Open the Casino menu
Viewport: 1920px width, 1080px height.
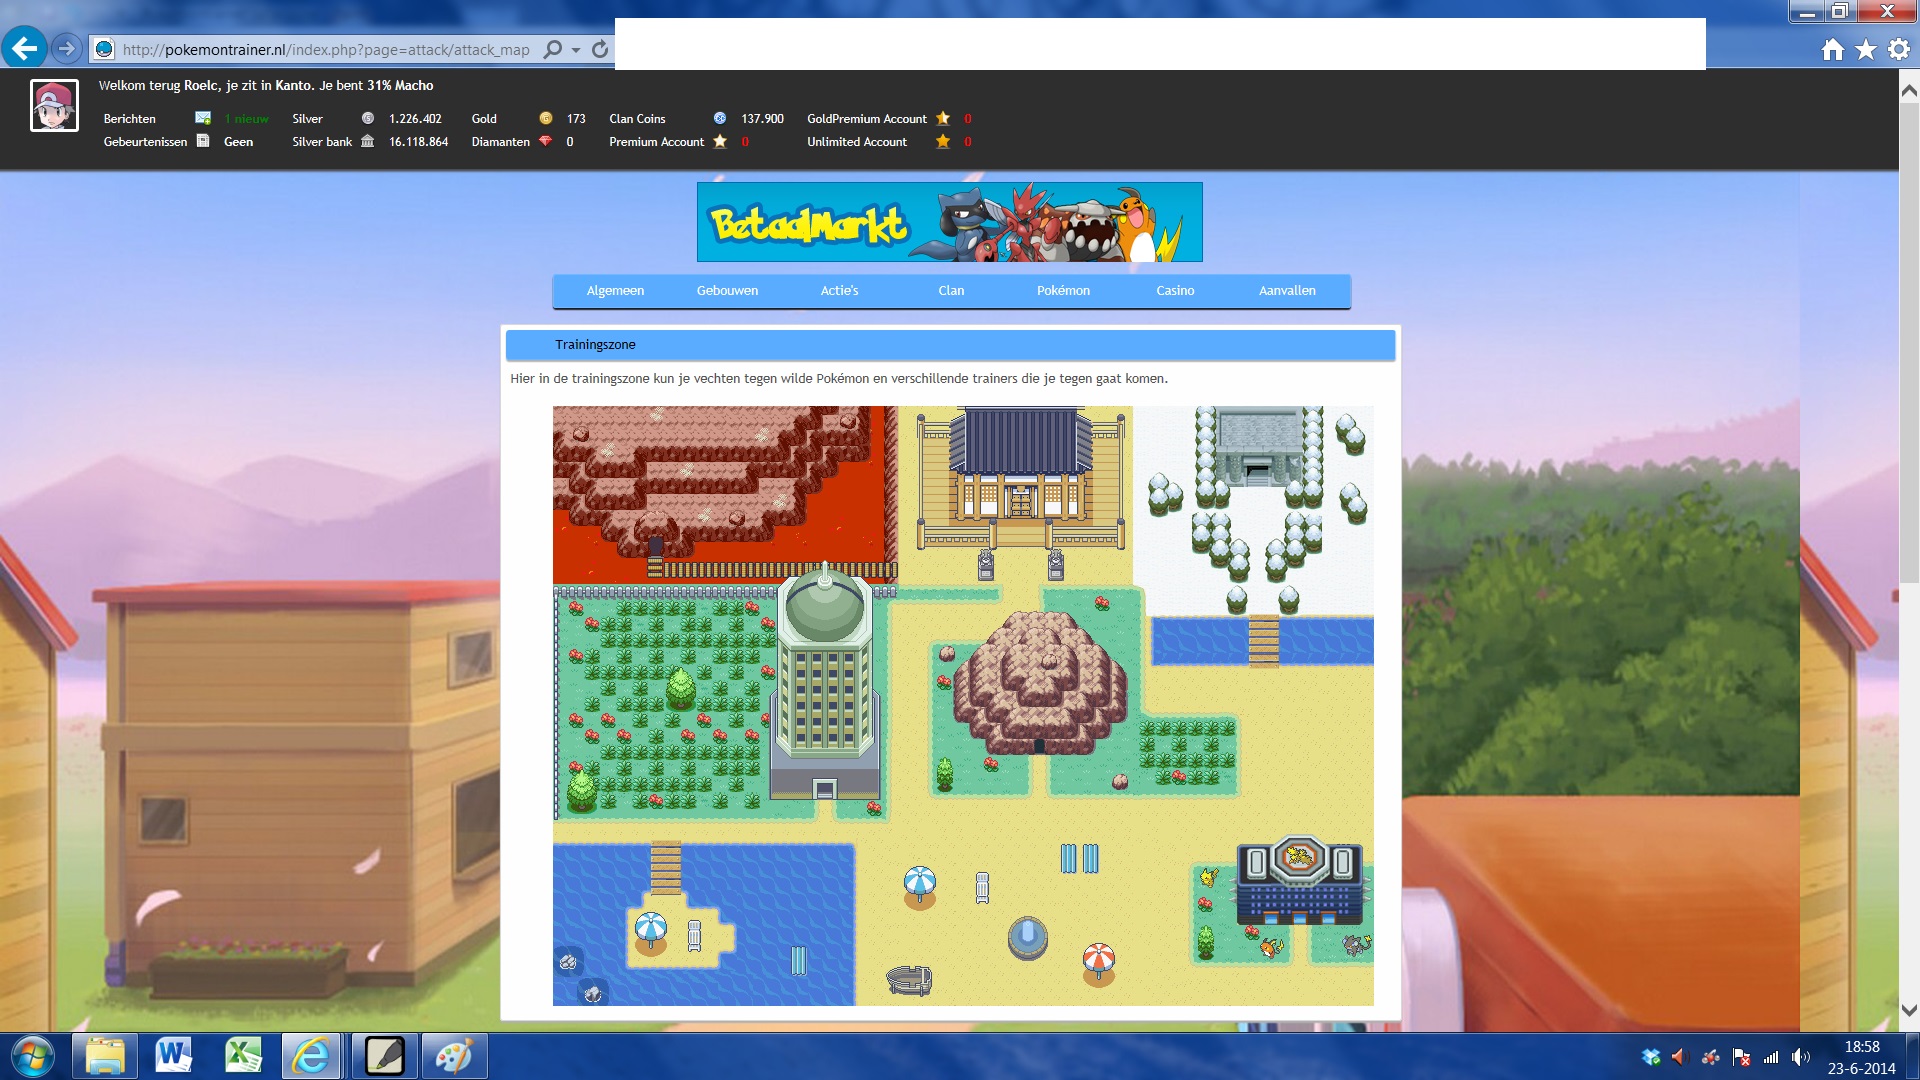point(1175,291)
